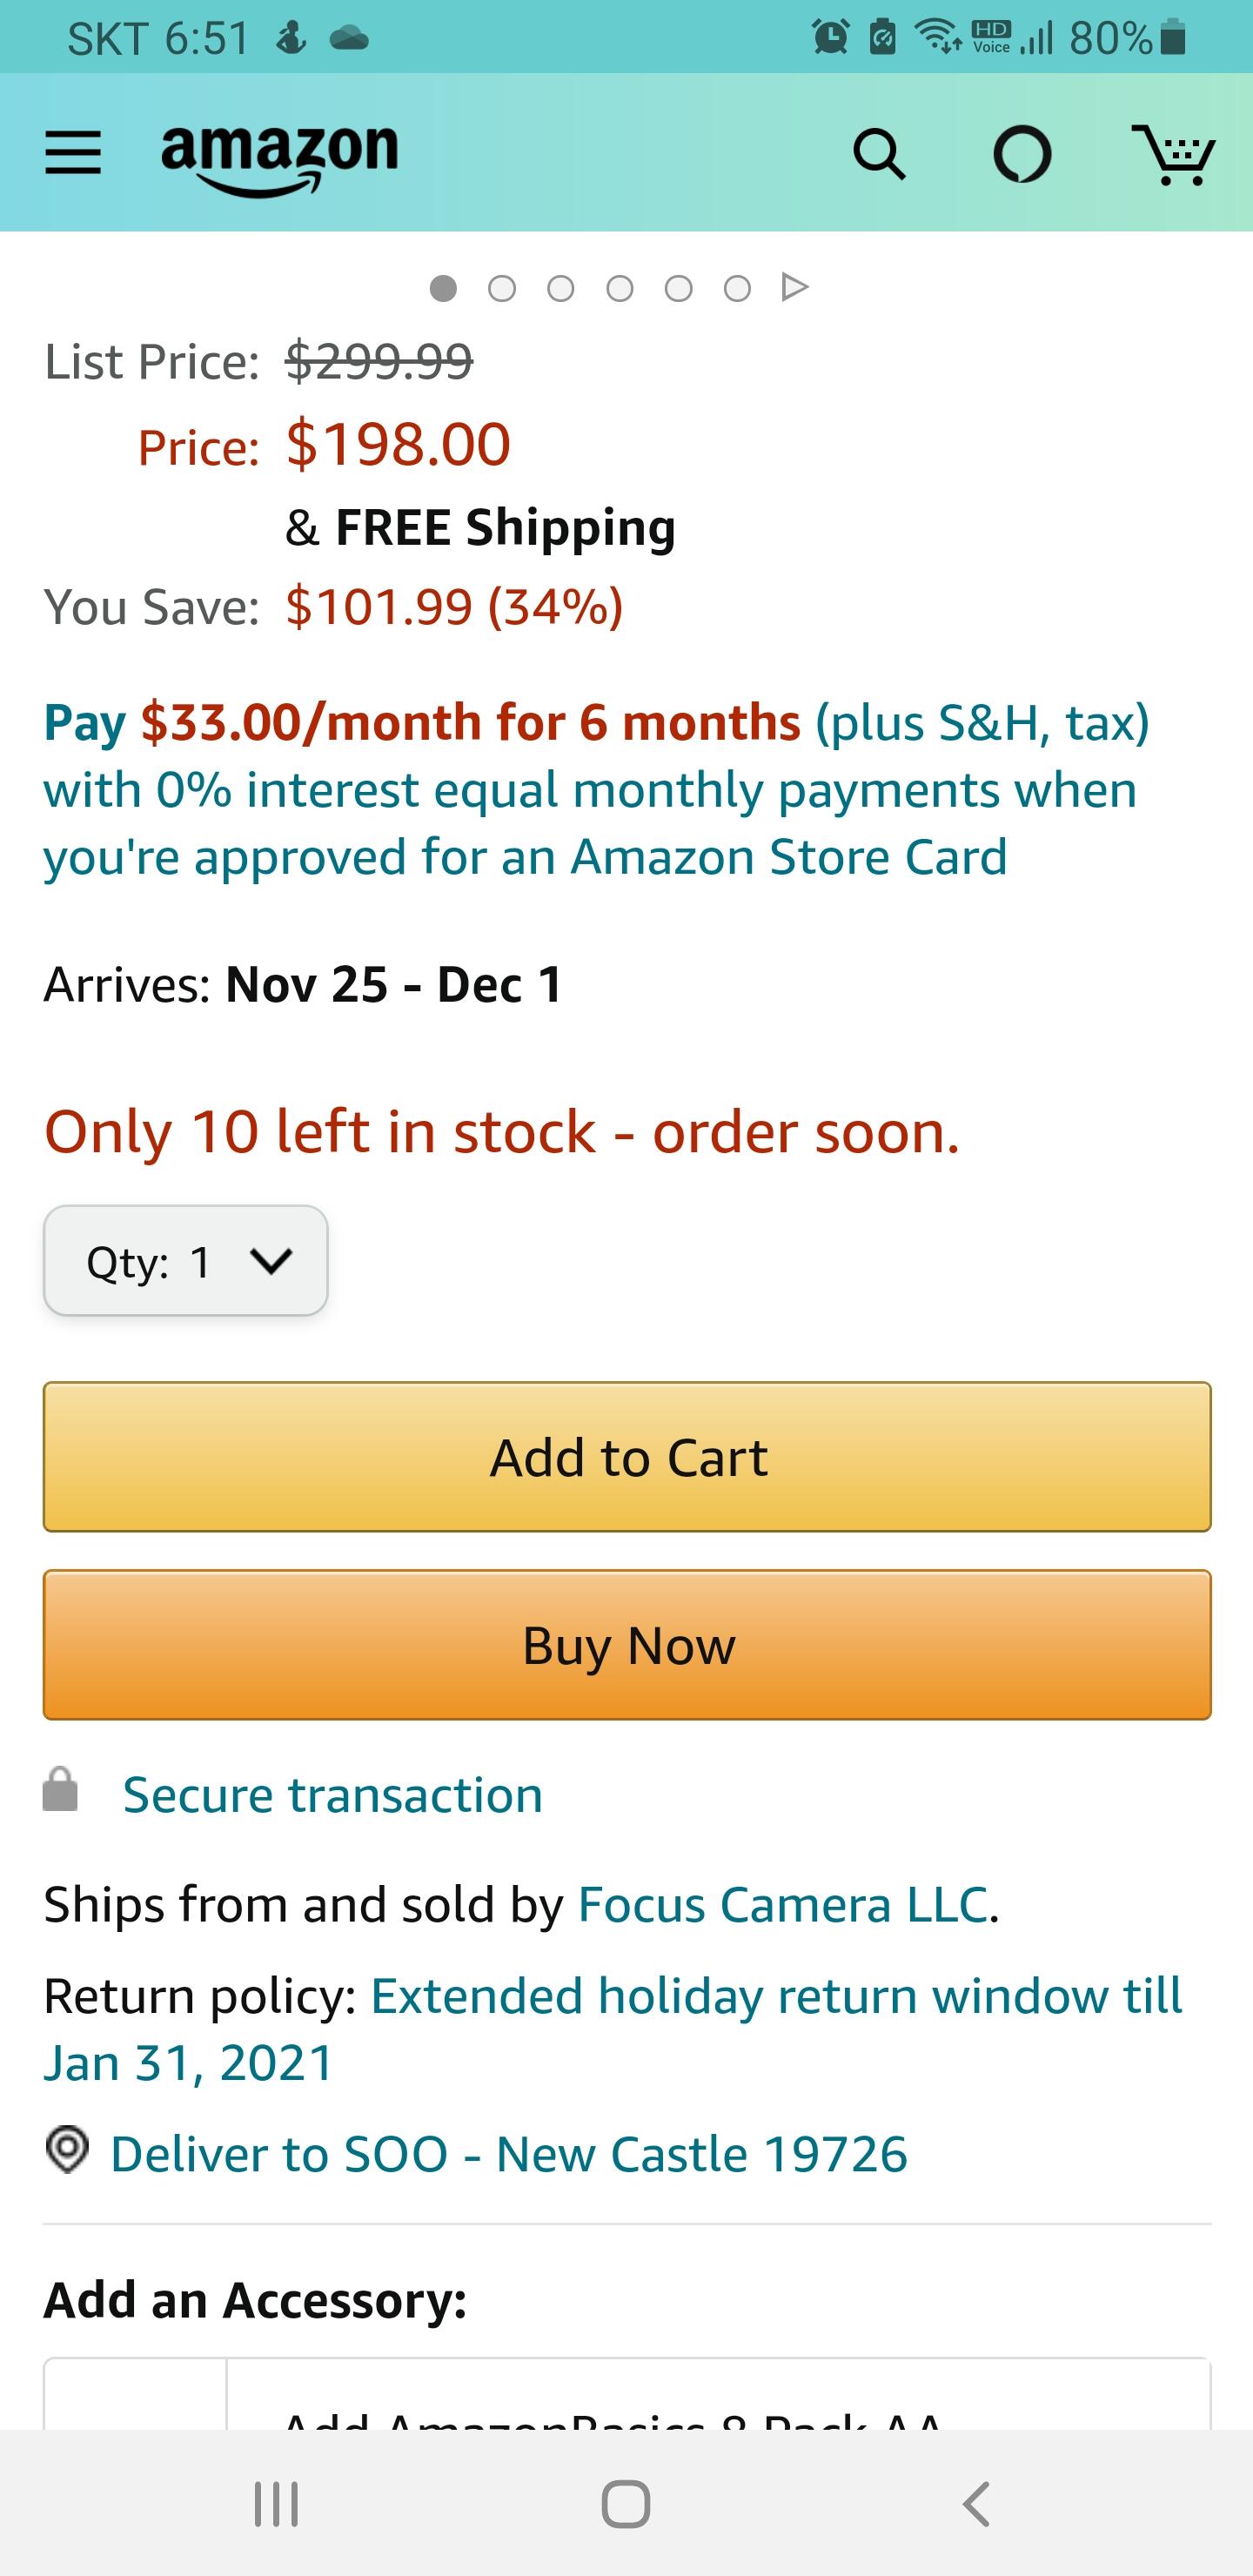
Task: Click the Add to Cart button
Action: (627, 1457)
